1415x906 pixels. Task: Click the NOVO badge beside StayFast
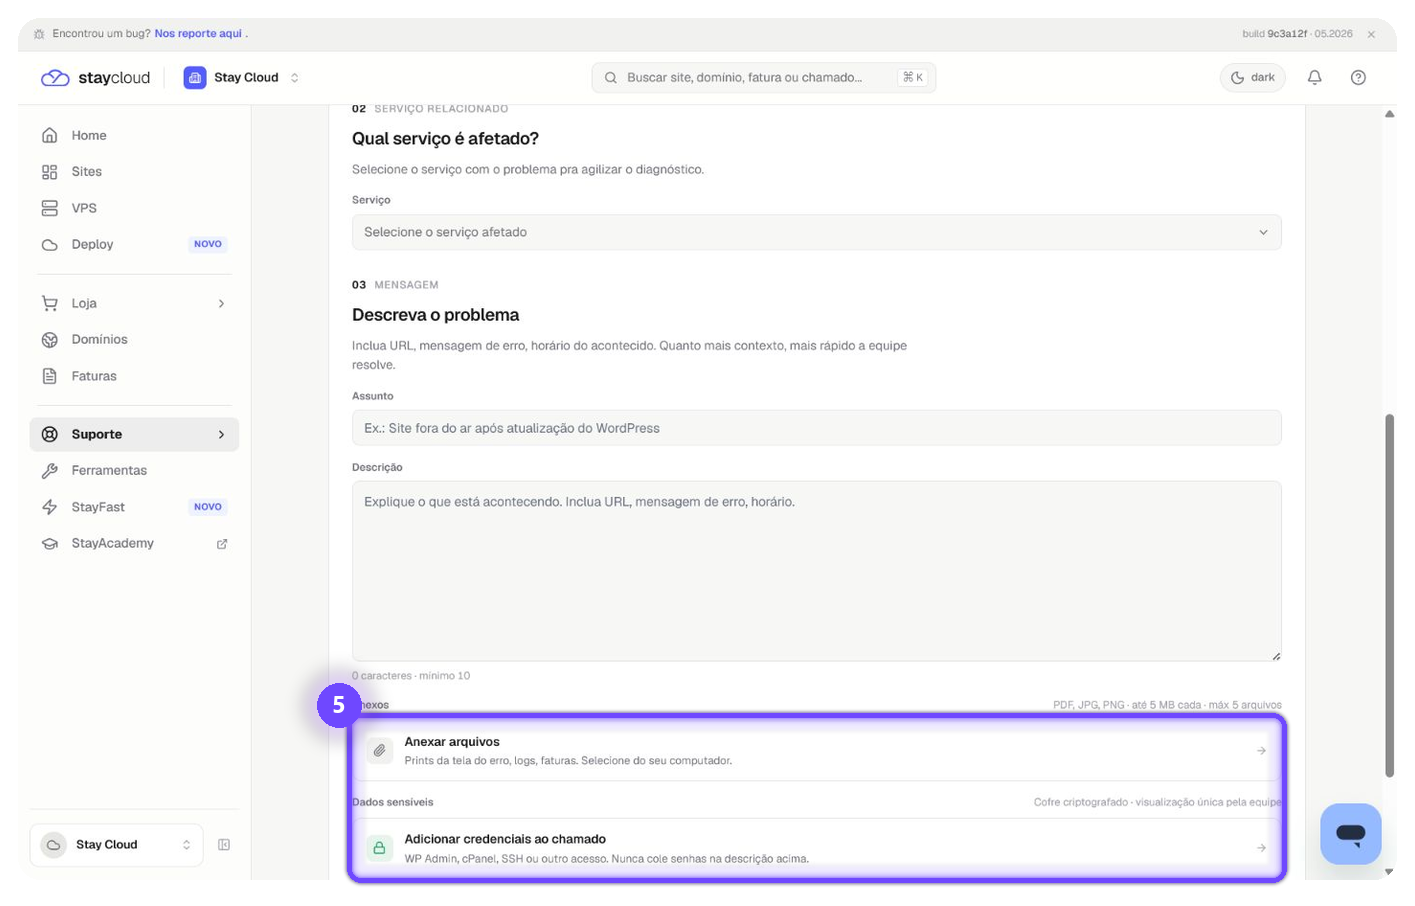click(208, 507)
